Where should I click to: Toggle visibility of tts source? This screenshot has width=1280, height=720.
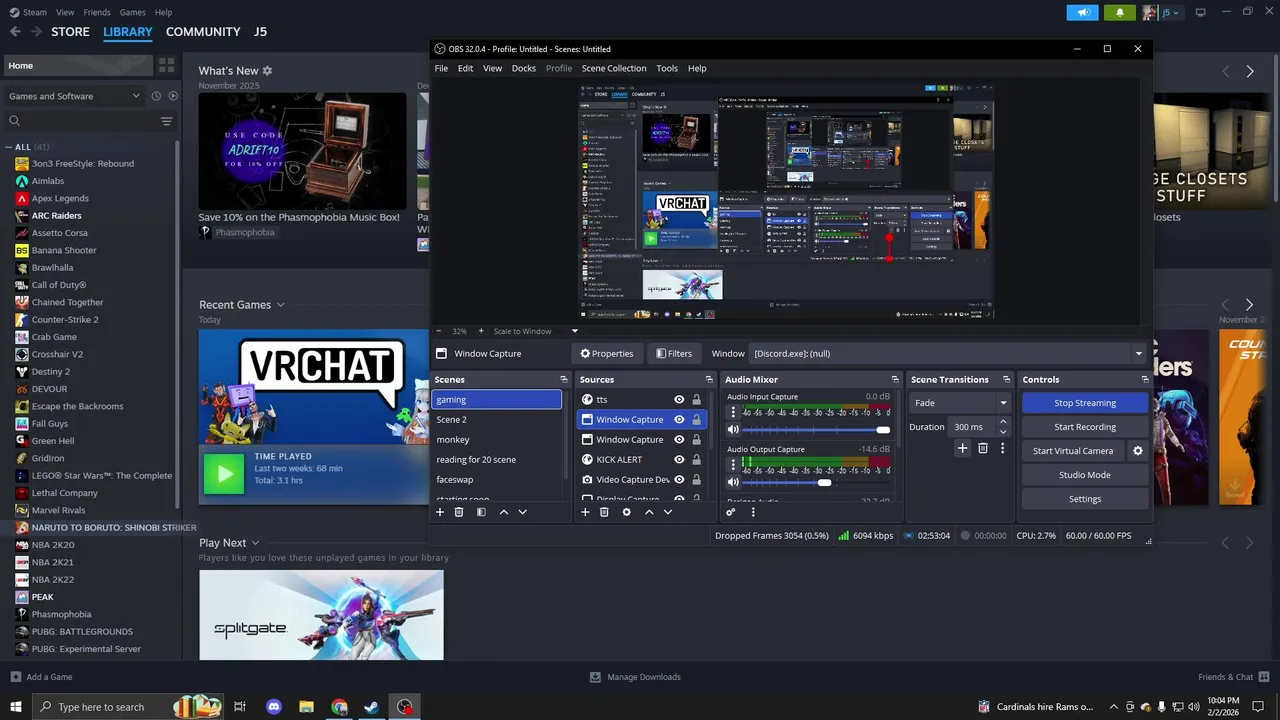coord(679,400)
